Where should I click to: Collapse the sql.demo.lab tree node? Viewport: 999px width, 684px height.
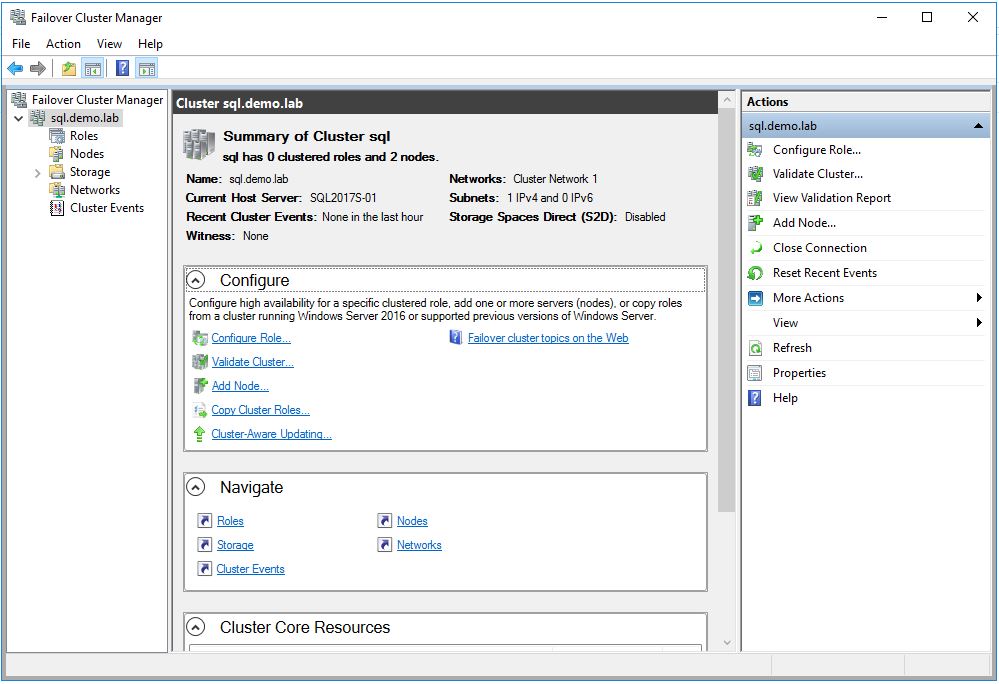[19, 118]
